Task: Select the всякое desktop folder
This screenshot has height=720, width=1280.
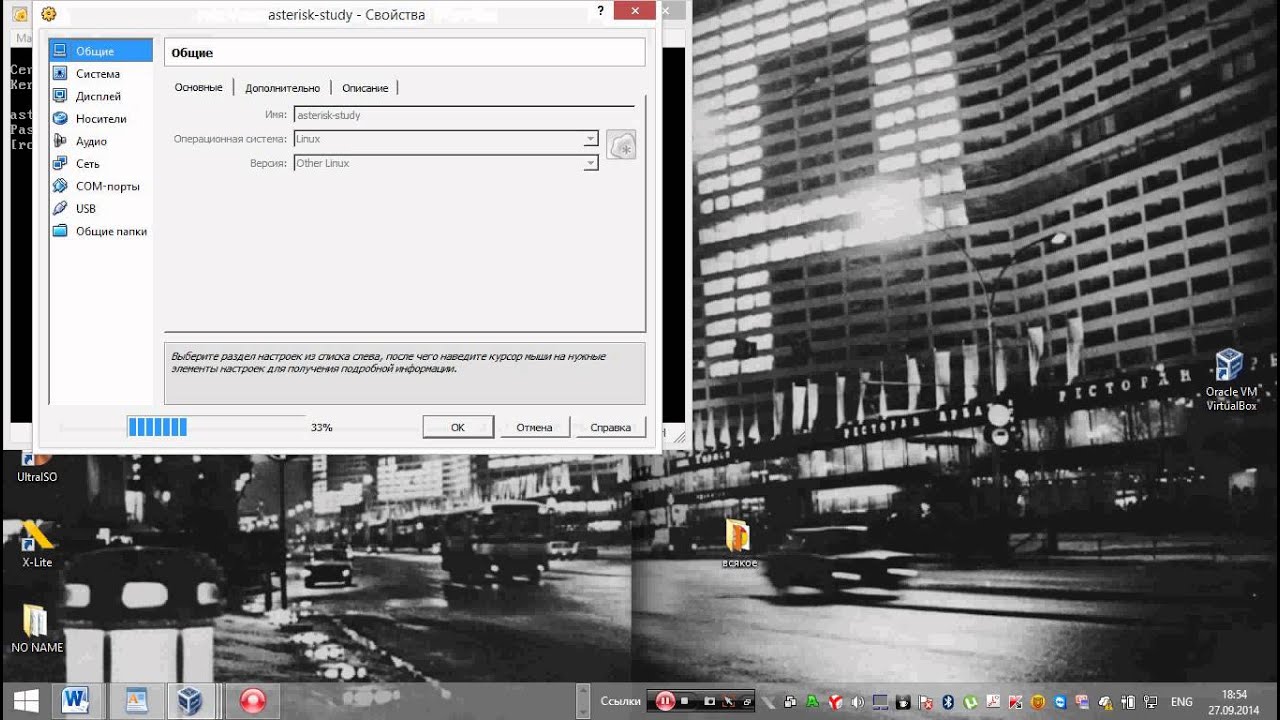Action: (x=739, y=543)
